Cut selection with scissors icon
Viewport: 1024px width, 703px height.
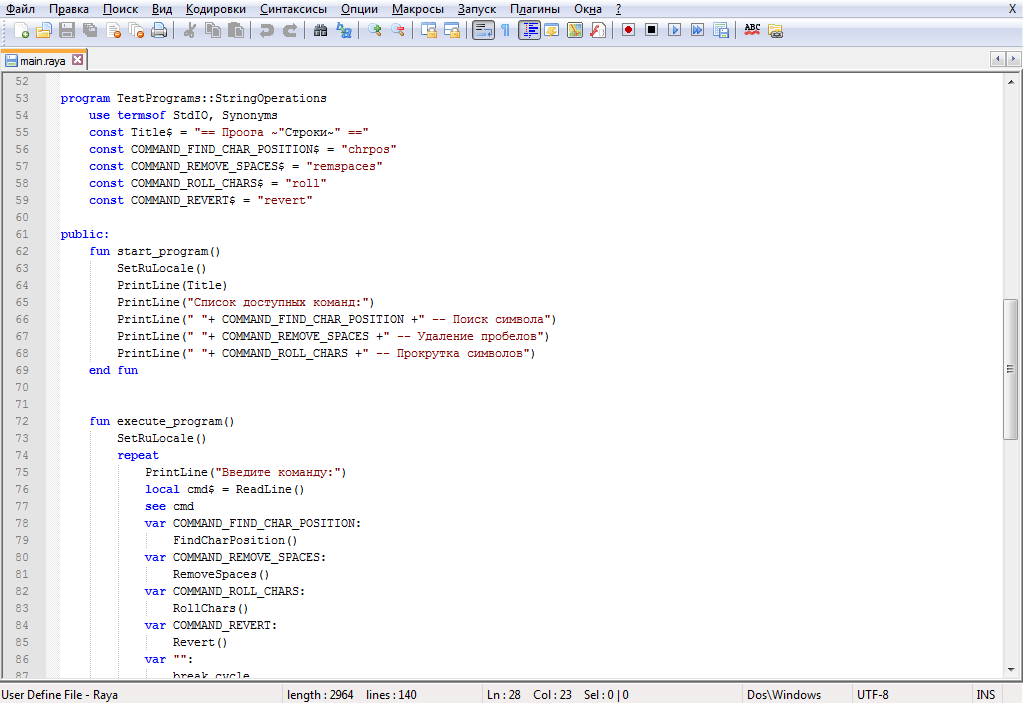[189, 30]
